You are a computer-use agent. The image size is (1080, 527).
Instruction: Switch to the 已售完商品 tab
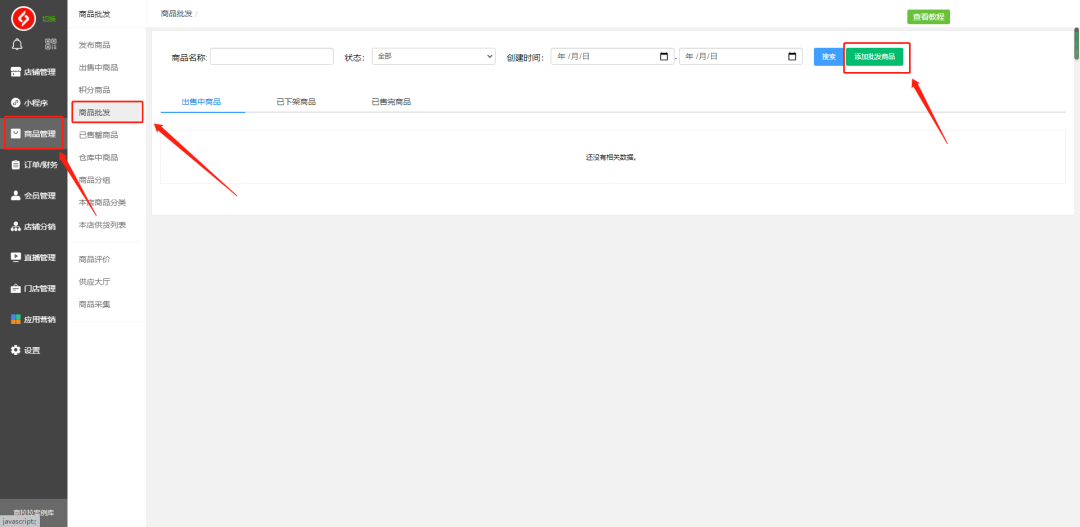click(x=391, y=102)
